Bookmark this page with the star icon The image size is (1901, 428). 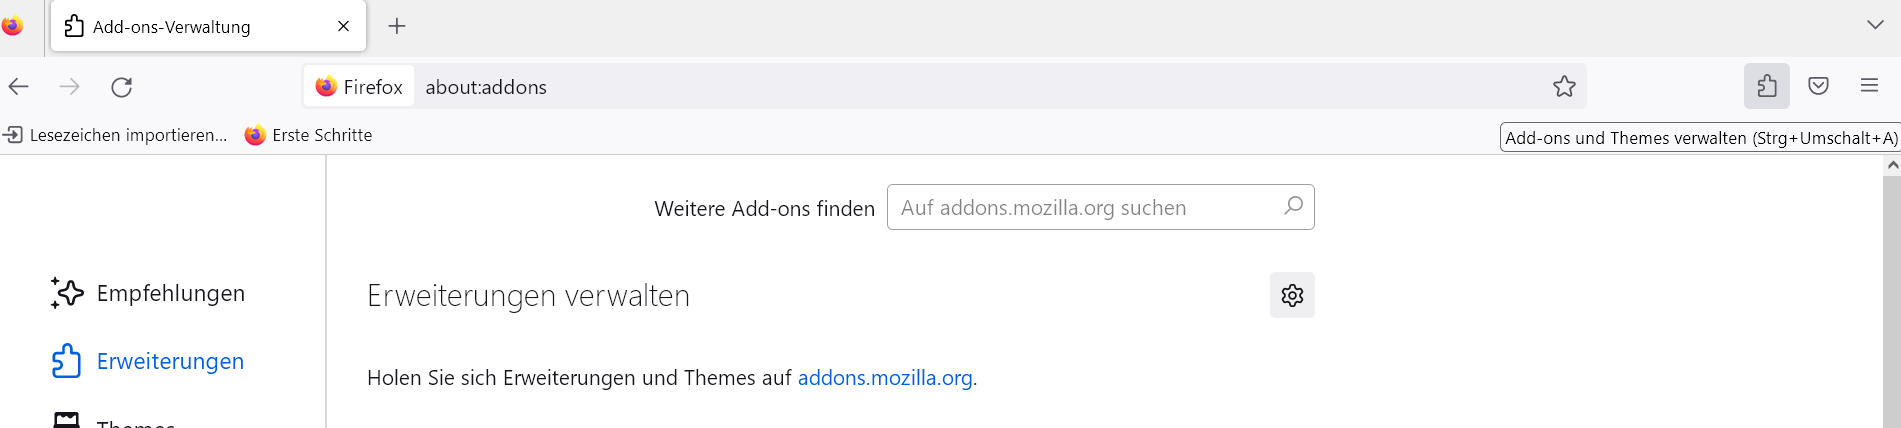[1564, 87]
